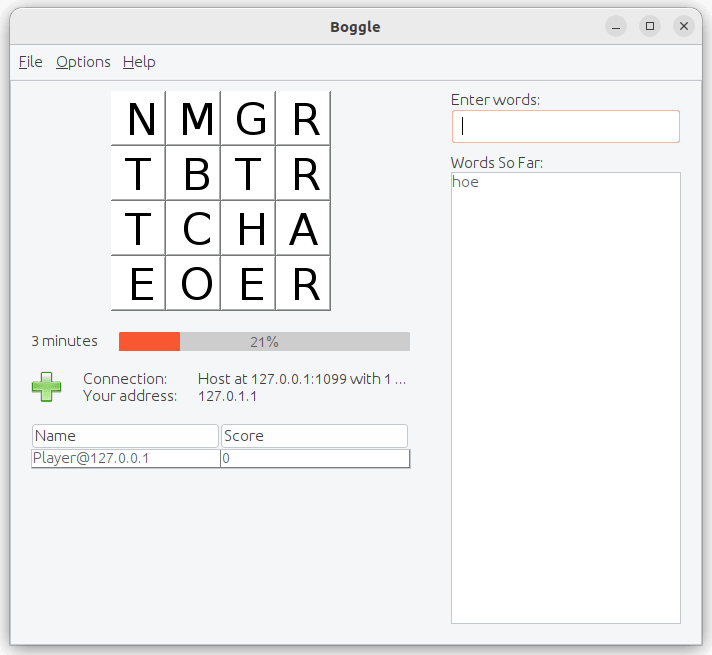
Task: Select the H letter tile
Action: pos(248,228)
